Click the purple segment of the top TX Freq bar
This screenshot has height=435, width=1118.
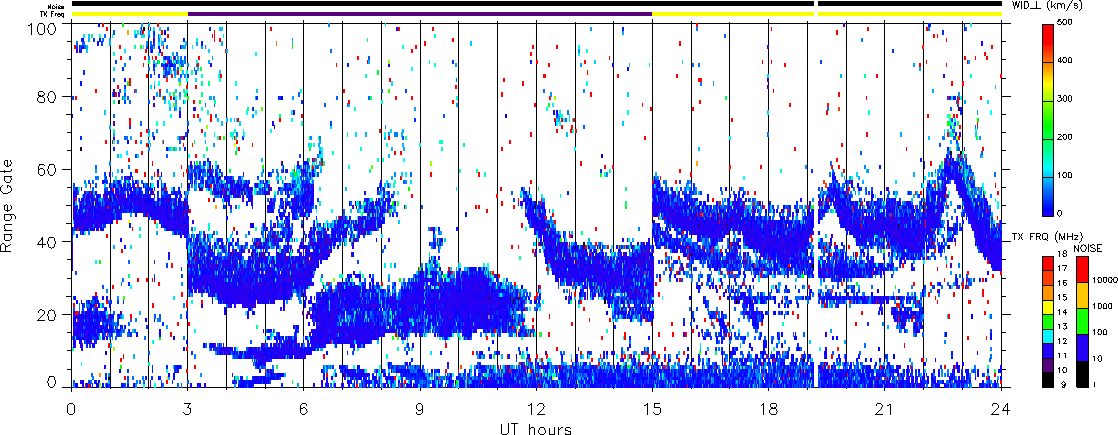pyautogui.click(x=420, y=14)
